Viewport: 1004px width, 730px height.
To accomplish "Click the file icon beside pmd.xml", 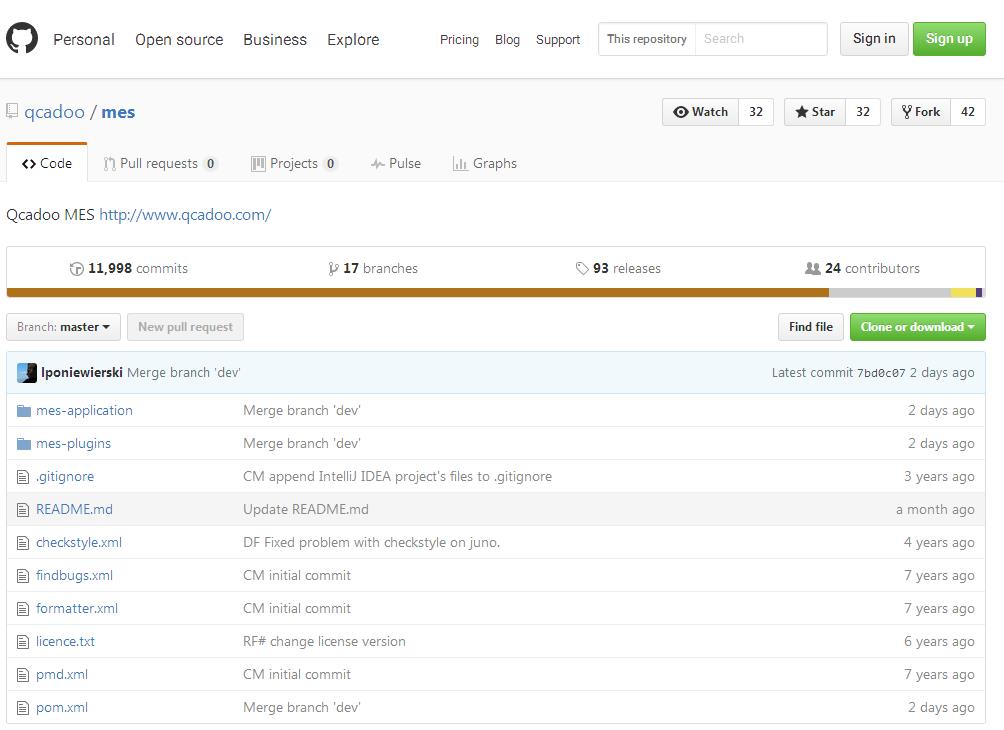I will [23, 675].
